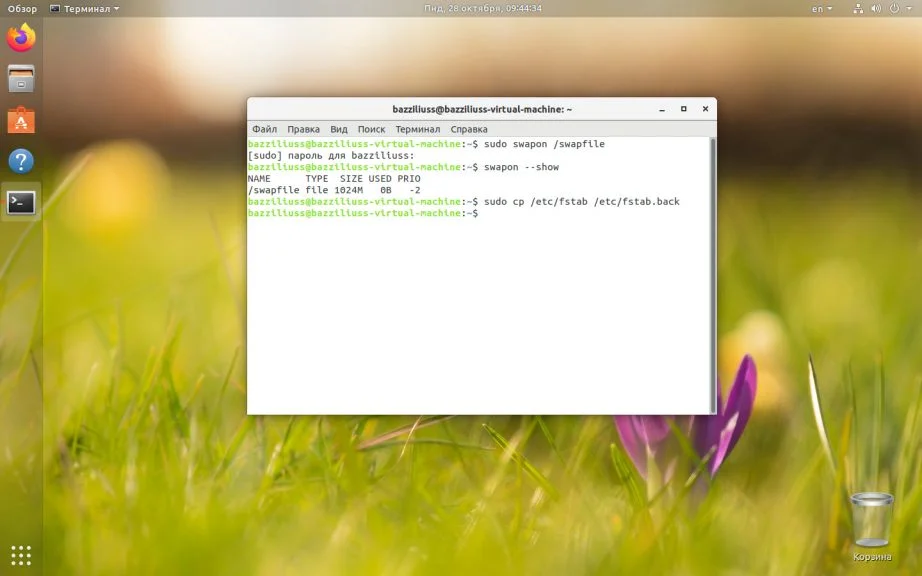Open the Поиск menu in terminal
Viewport: 922px width, 576px height.
[x=371, y=129]
